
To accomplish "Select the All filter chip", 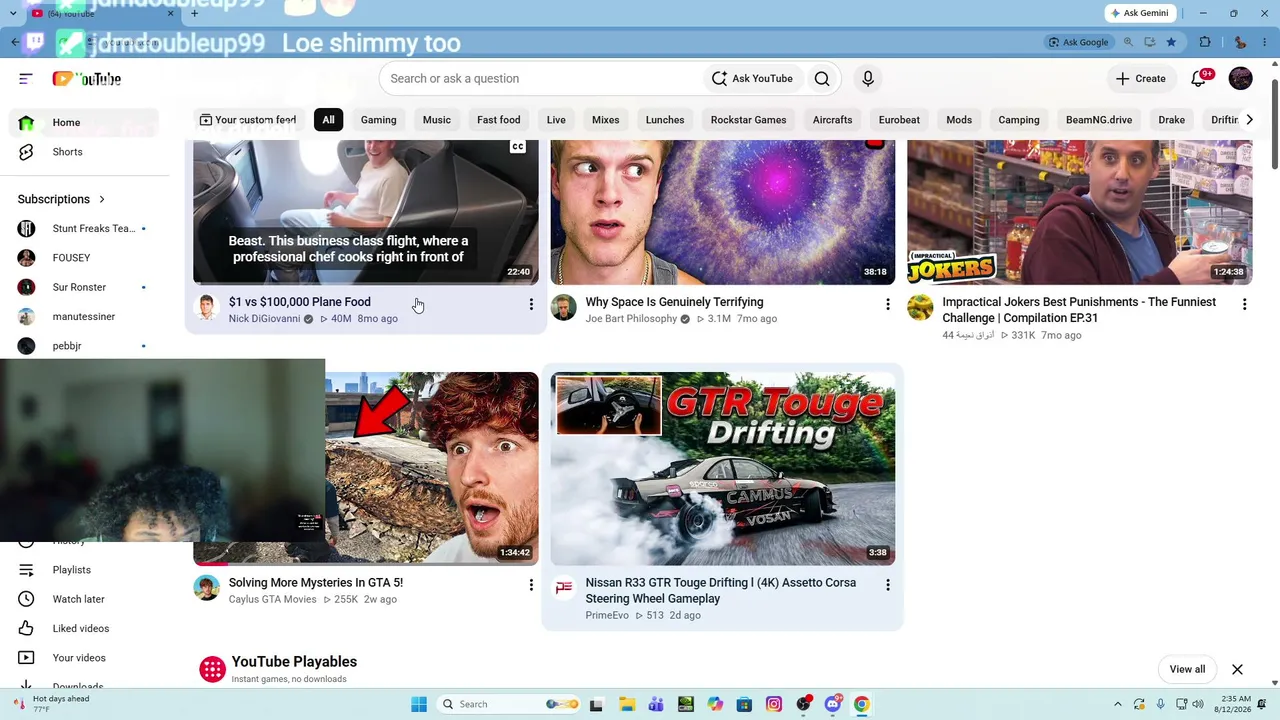I will click(x=328, y=120).
